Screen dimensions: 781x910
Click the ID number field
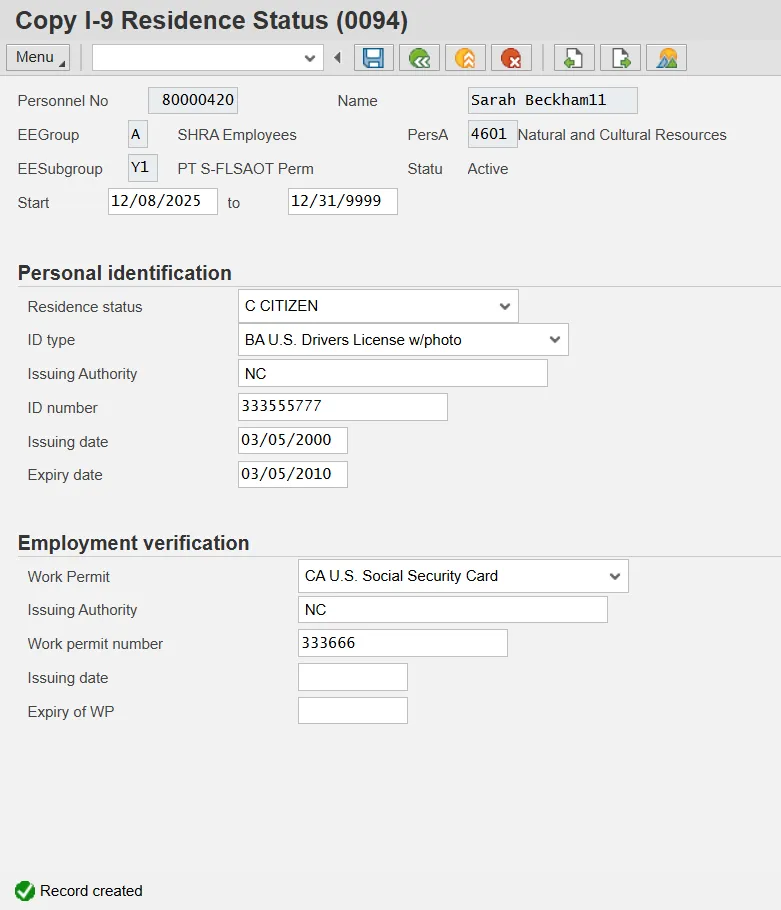coord(342,407)
